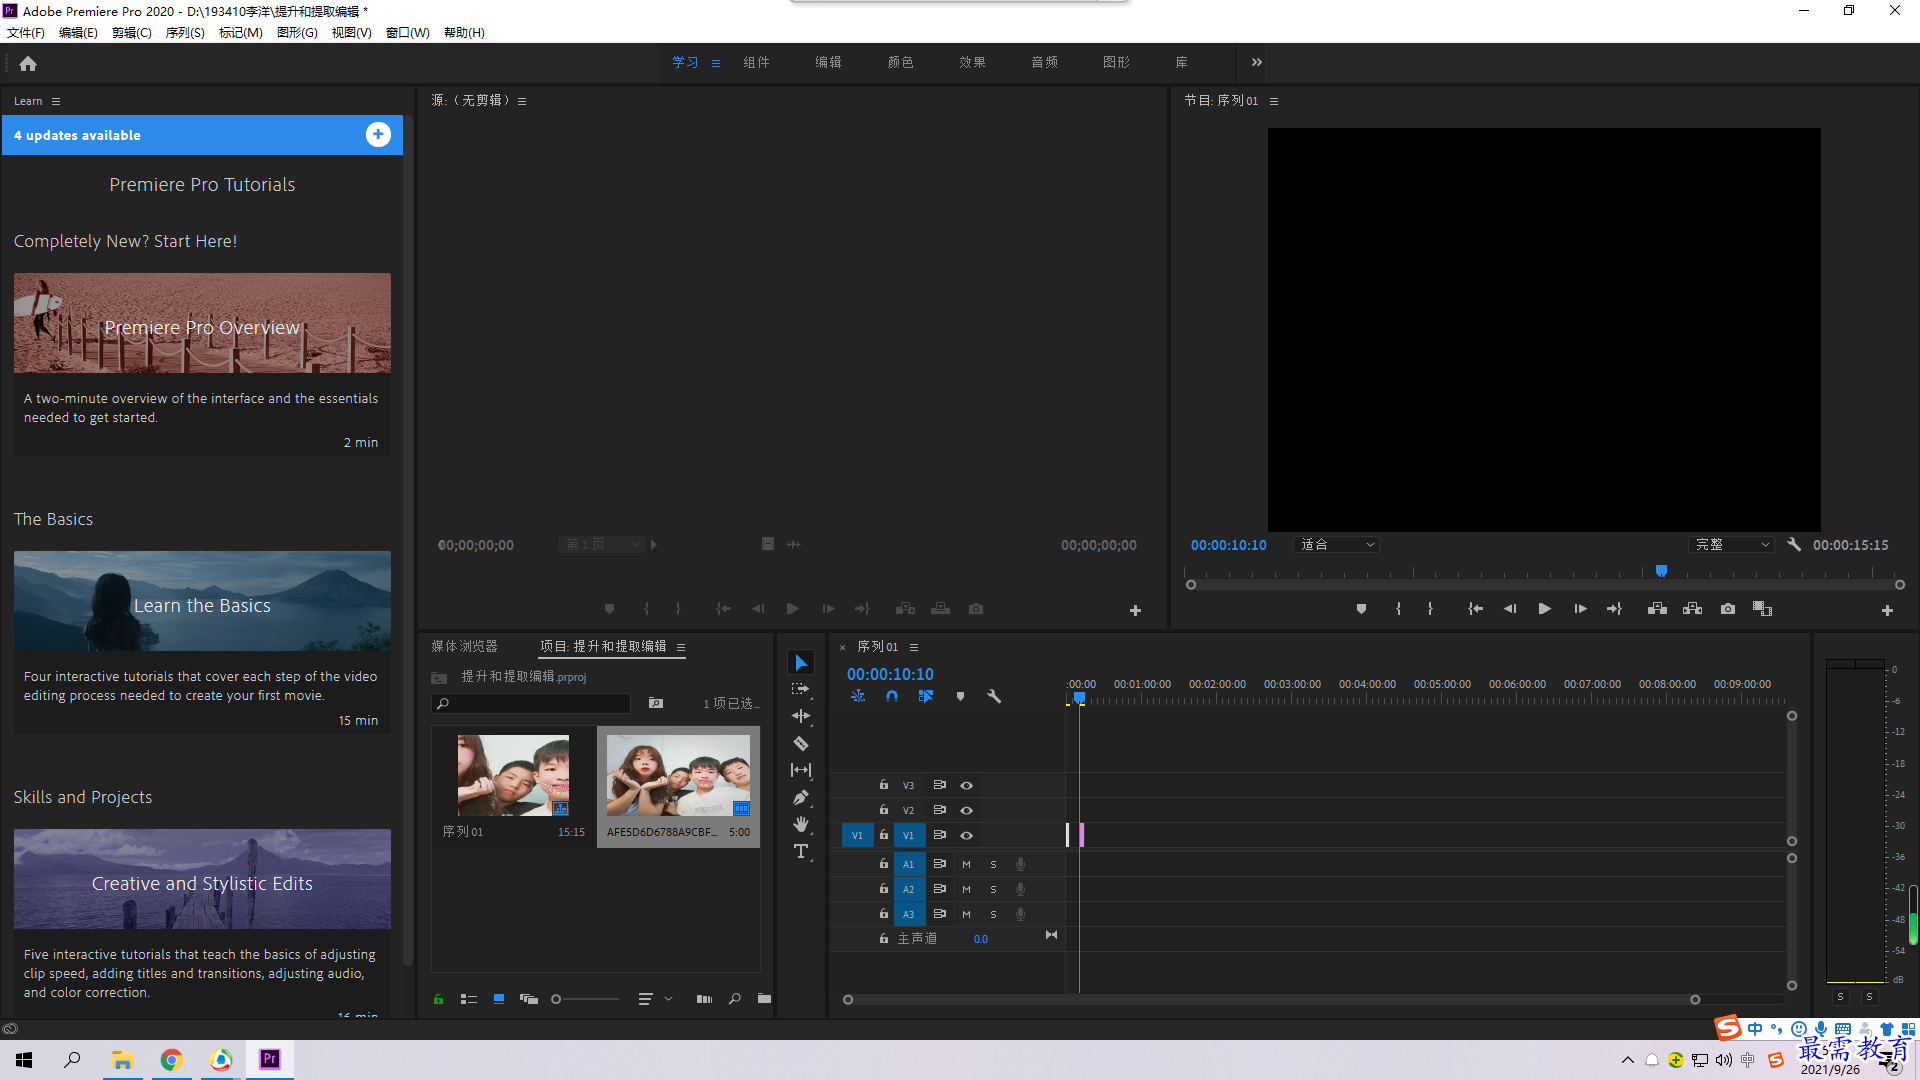Select the Track Select Forward tool
The image size is (1920, 1080).
pyautogui.click(x=801, y=689)
